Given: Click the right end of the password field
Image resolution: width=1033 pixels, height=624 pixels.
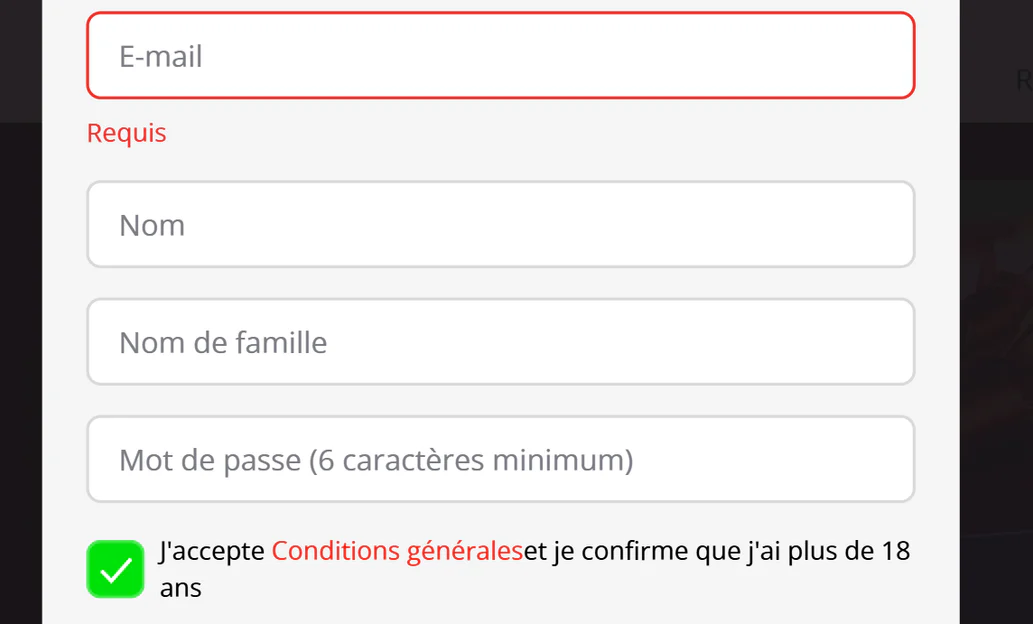Looking at the screenshot, I should [x=883, y=459].
